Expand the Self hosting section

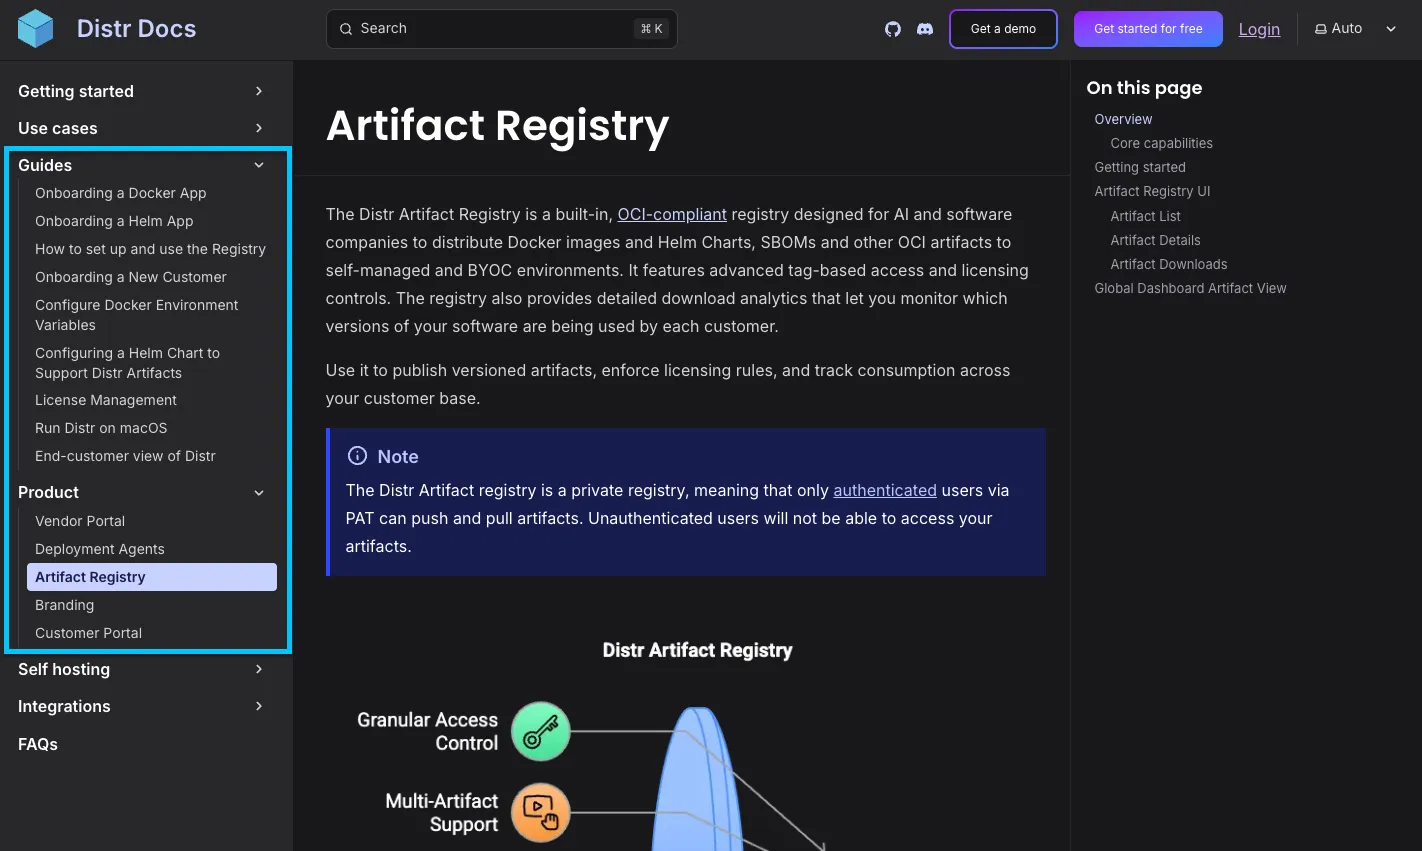pos(258,669)
